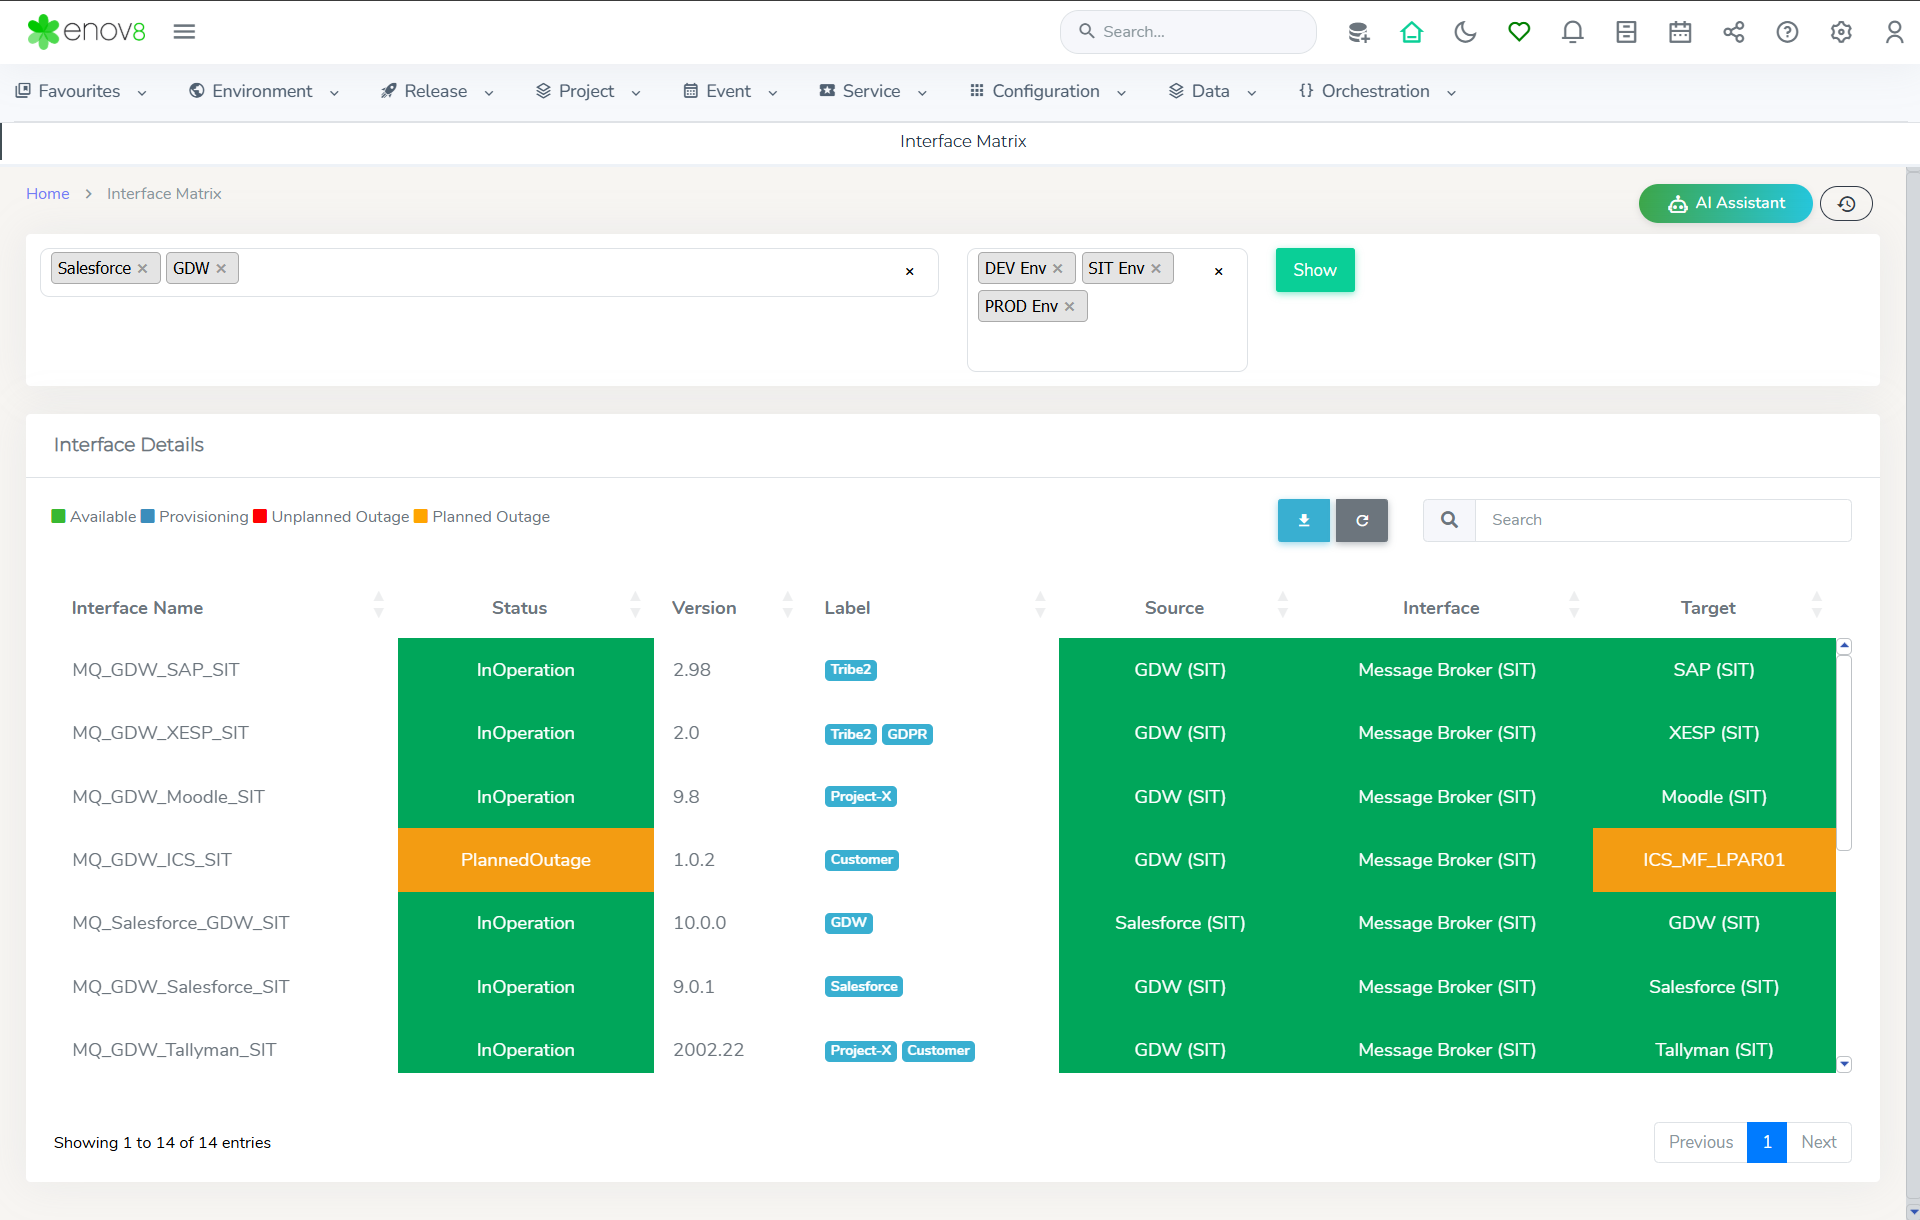Viewport: 1920px width, 1220px height.
Task: Click the green heart health icon
Action: click(1519, 32)
